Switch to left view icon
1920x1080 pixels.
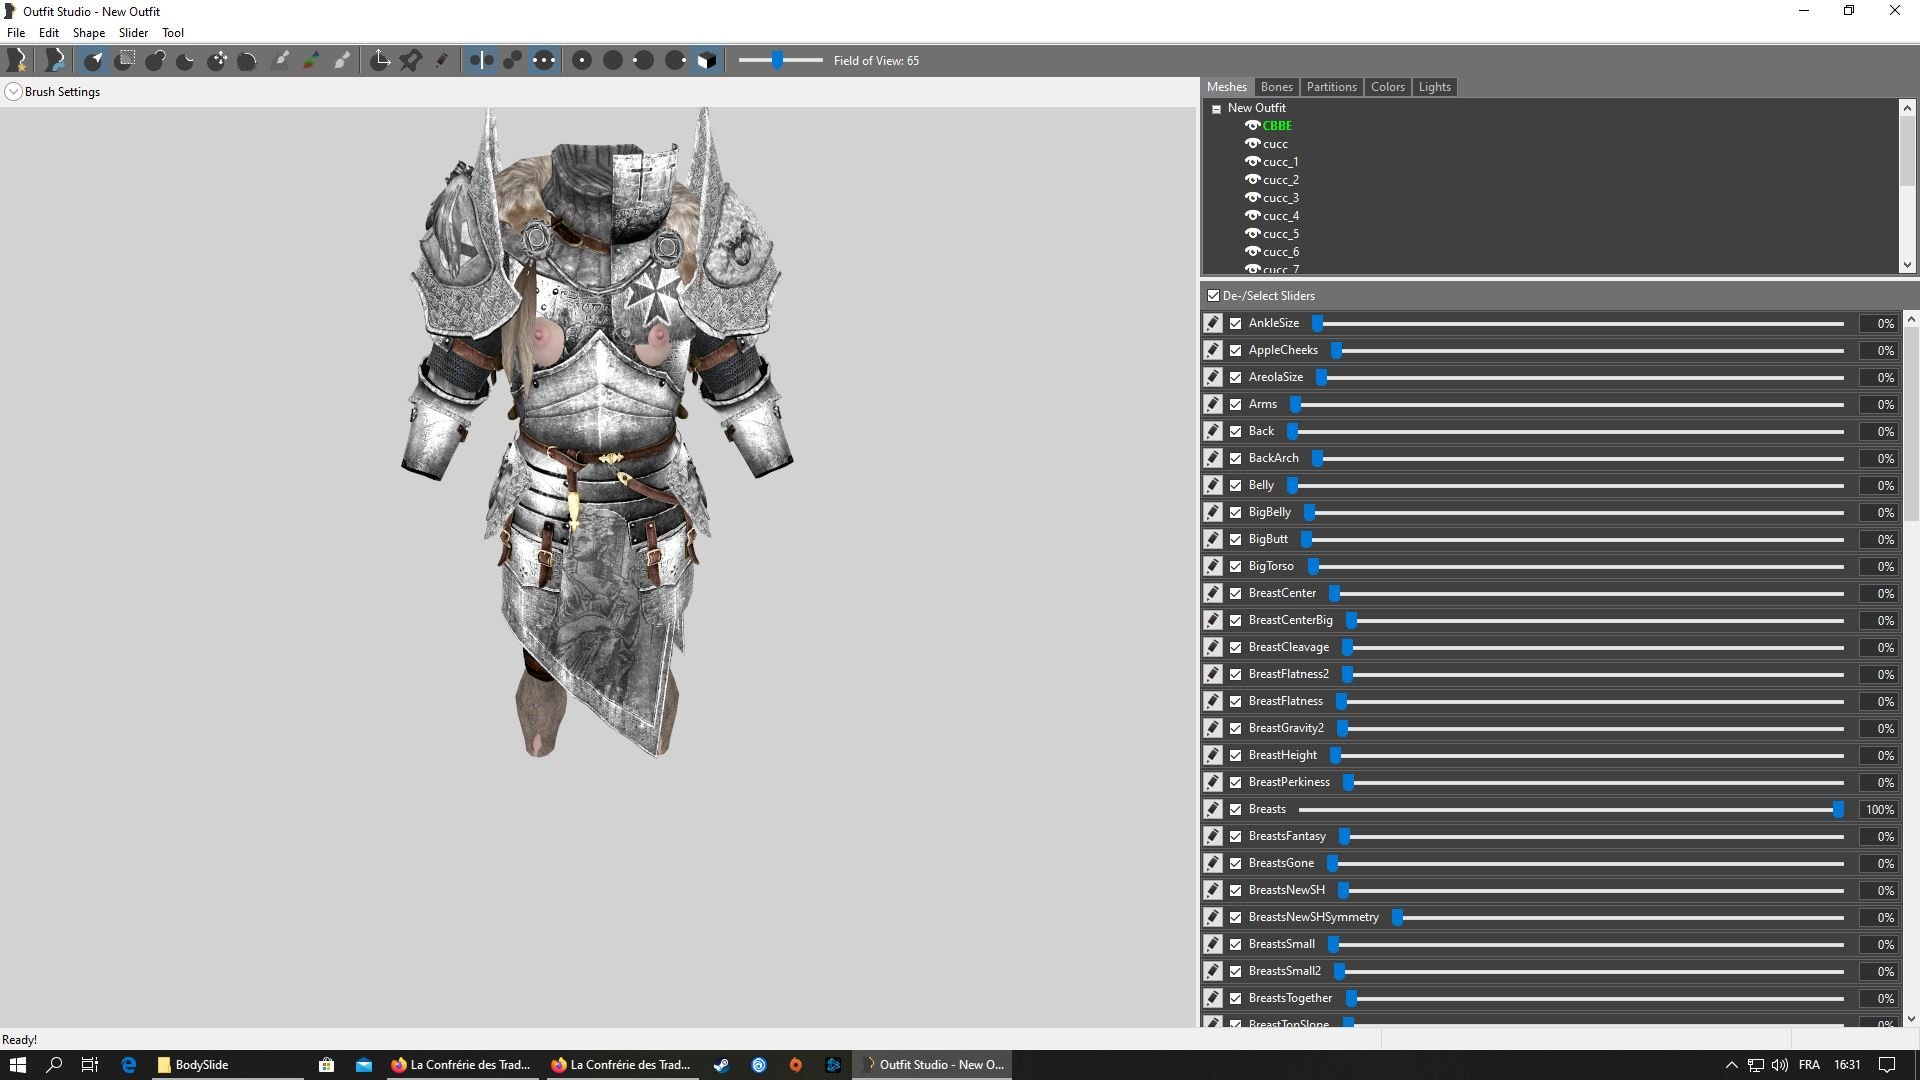click(x=644, y=61)
